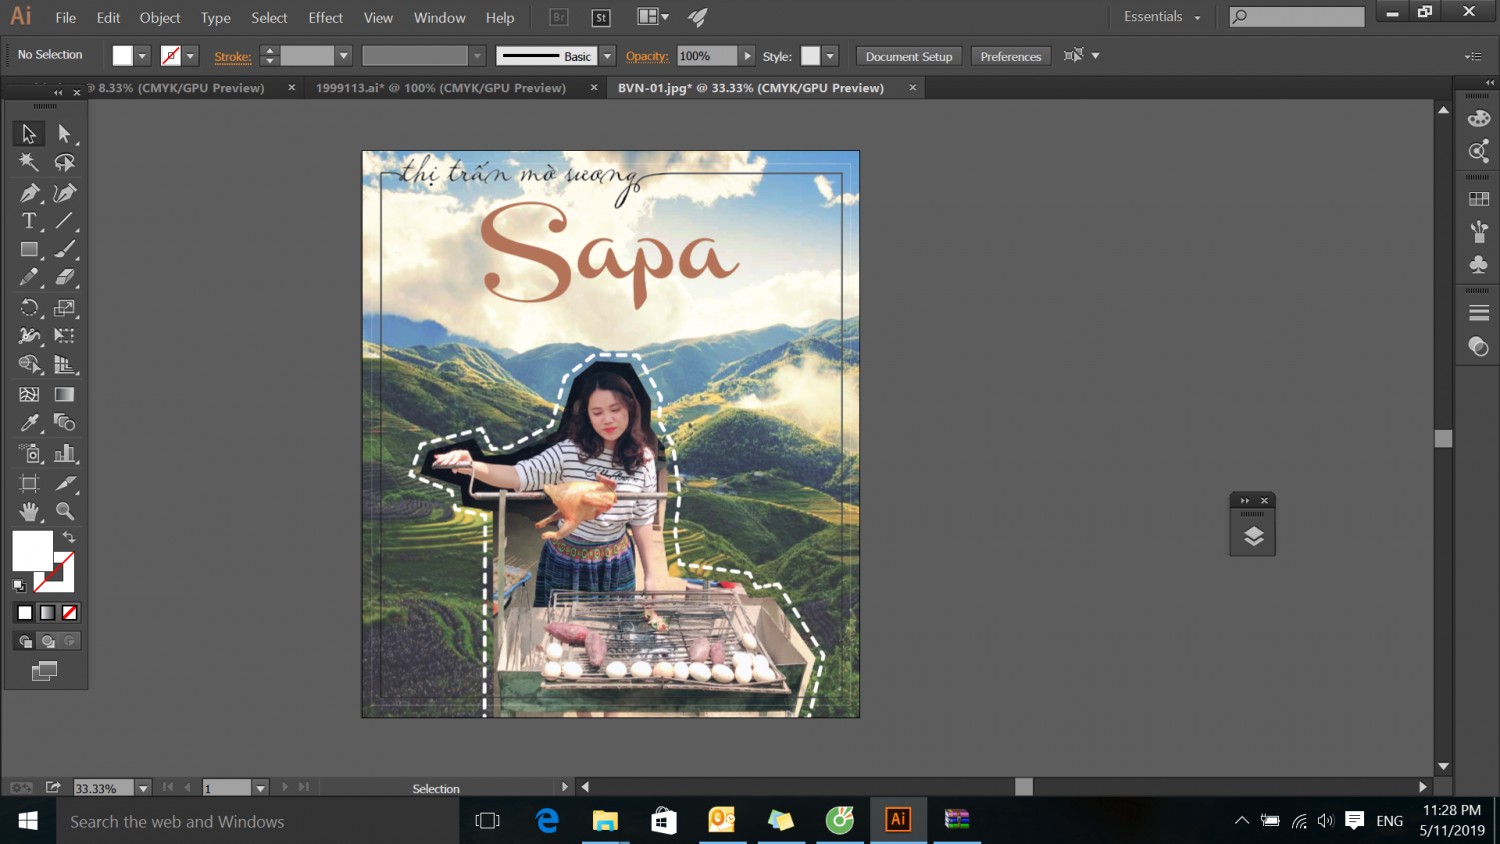Open Microsoft Edge from taskbar
1500x844 pixels.
click(547, 821)
